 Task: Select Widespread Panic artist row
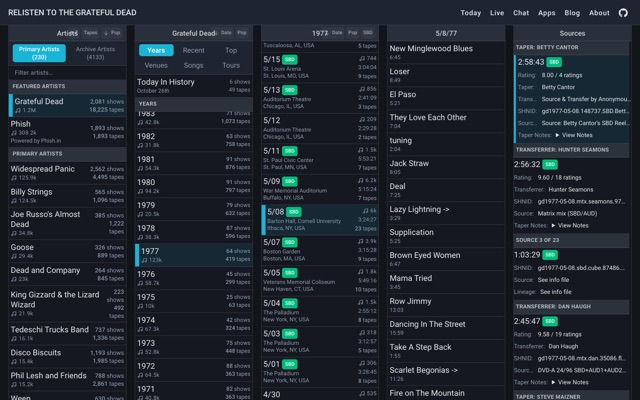(x=67, y=173)
